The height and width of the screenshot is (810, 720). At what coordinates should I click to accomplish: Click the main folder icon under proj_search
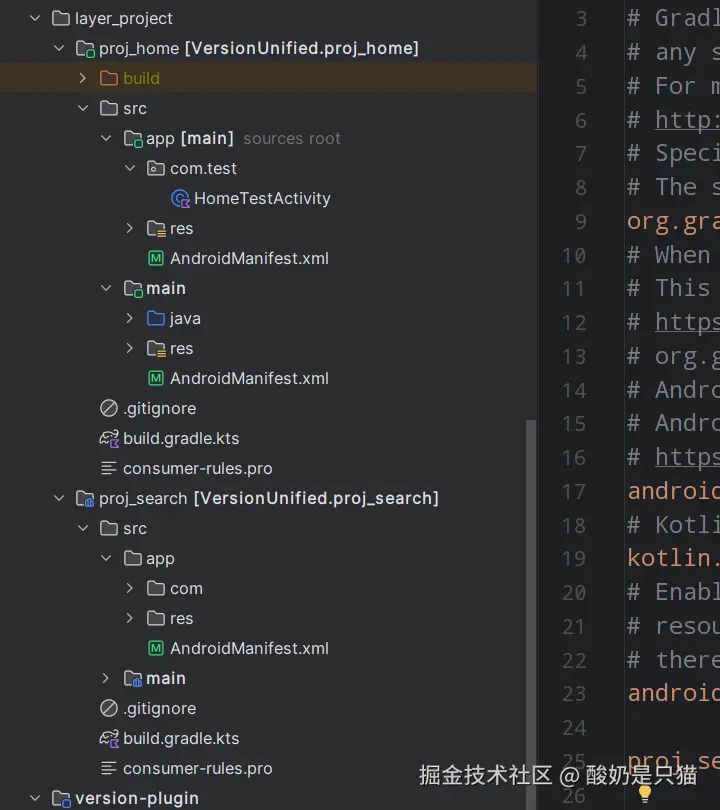pyautogui.click(x=133, y=679)
